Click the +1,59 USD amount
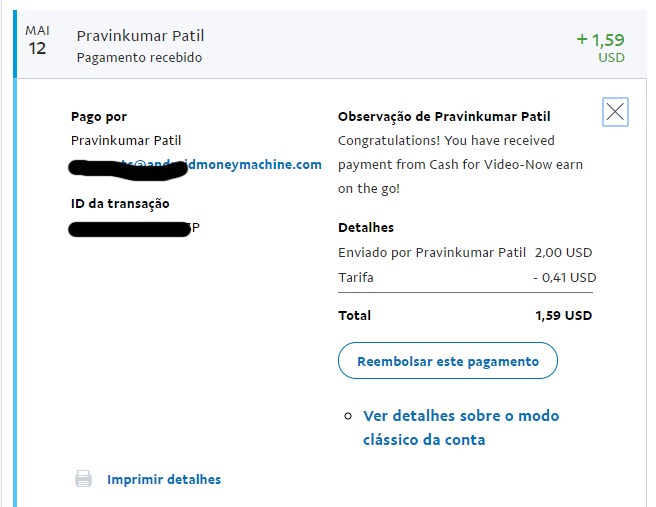Image resolution: width=656 pixels, height=507 pixels. 601,47
